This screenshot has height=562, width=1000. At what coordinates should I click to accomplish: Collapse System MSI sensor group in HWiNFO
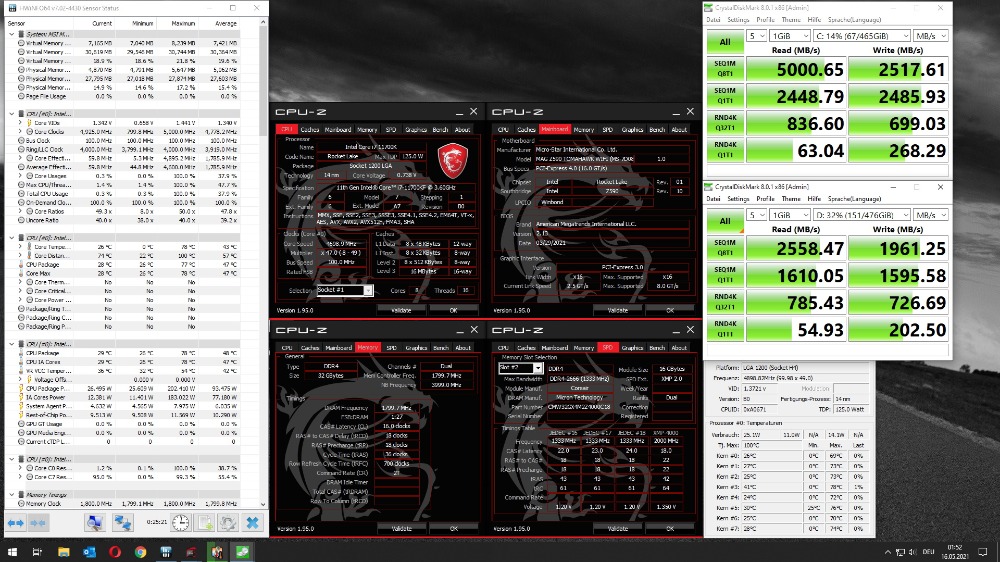pos(11,34)
